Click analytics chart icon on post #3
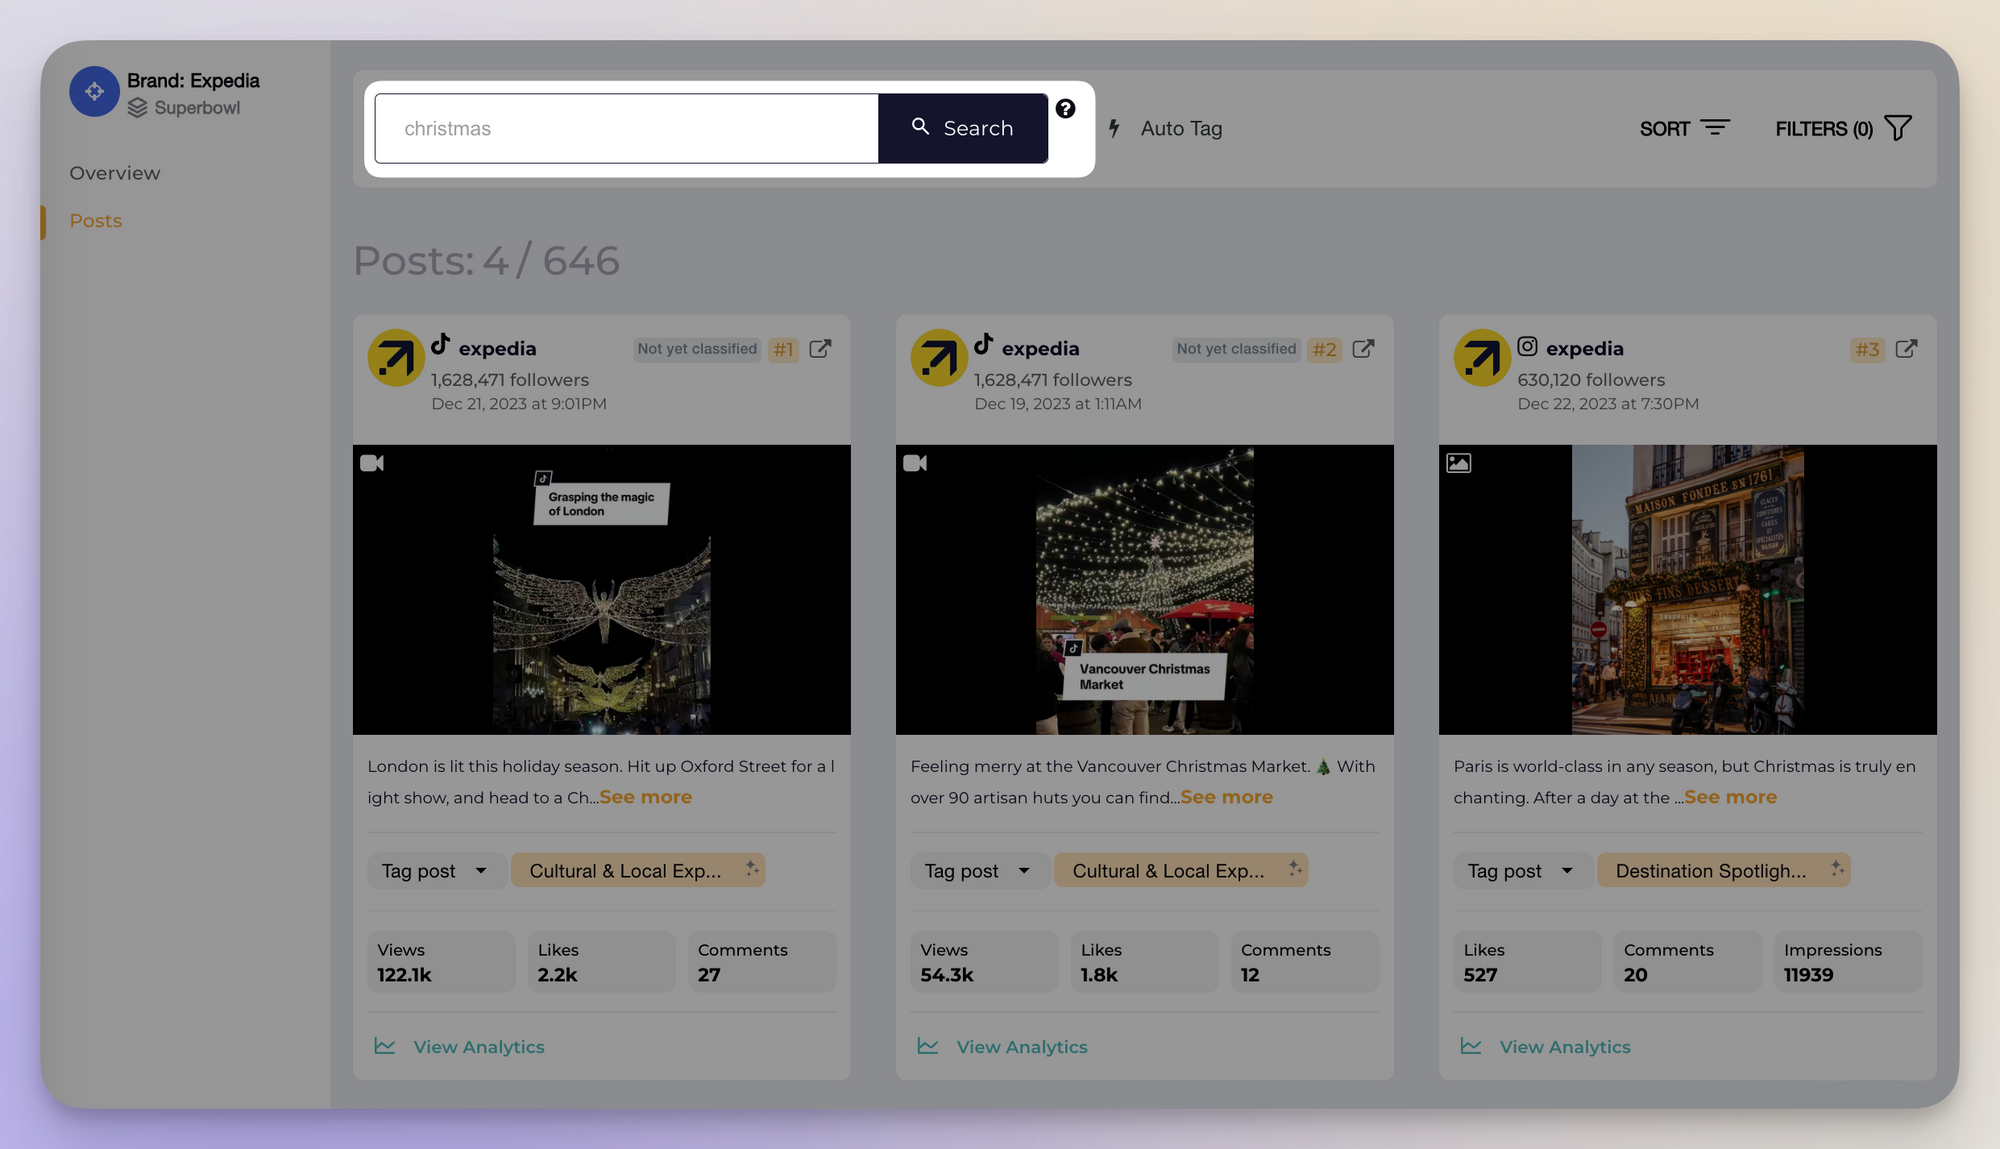The image size is (2000, 1149). [1471, 1046]
